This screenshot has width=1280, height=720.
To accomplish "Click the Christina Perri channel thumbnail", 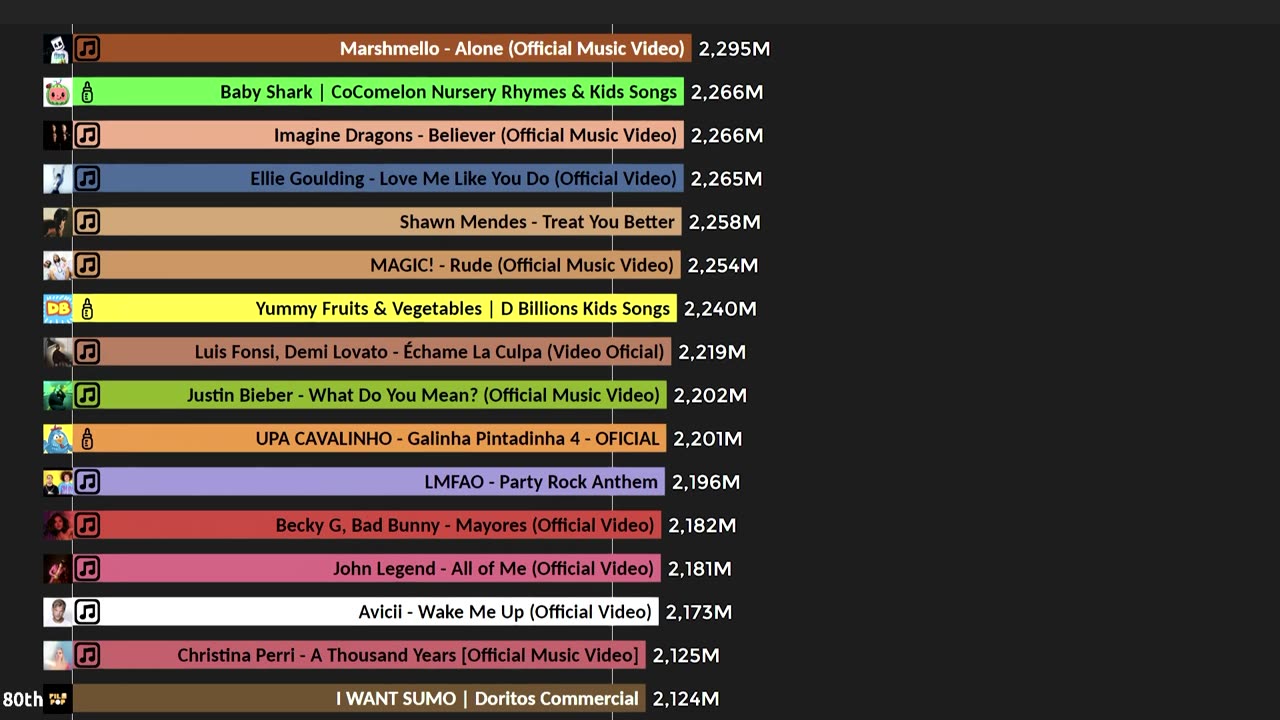I will tap(57, 655).
